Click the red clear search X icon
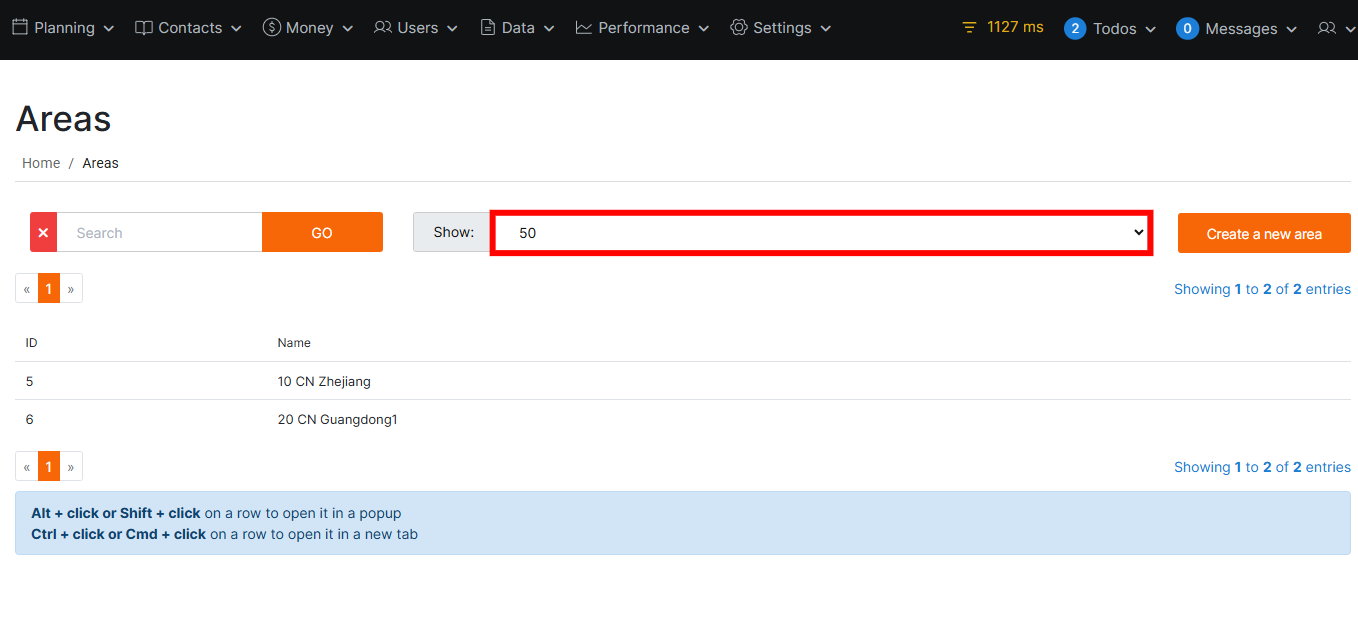The width and height of the screenshot is (1358, 630). click(43, 232)
